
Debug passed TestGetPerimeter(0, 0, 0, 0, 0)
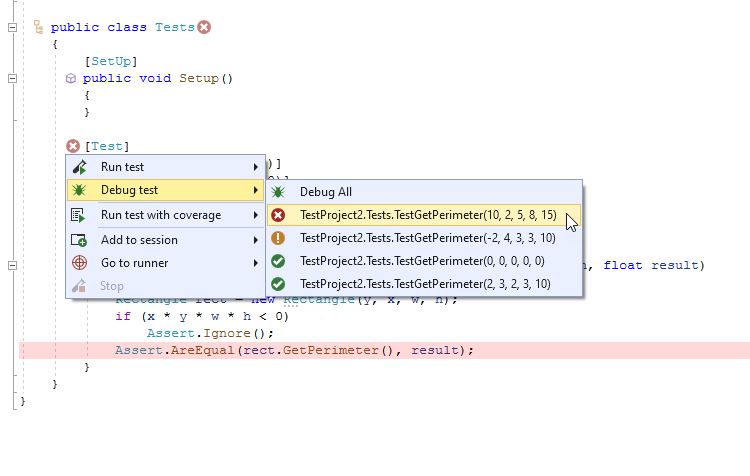tap(424, 261)
